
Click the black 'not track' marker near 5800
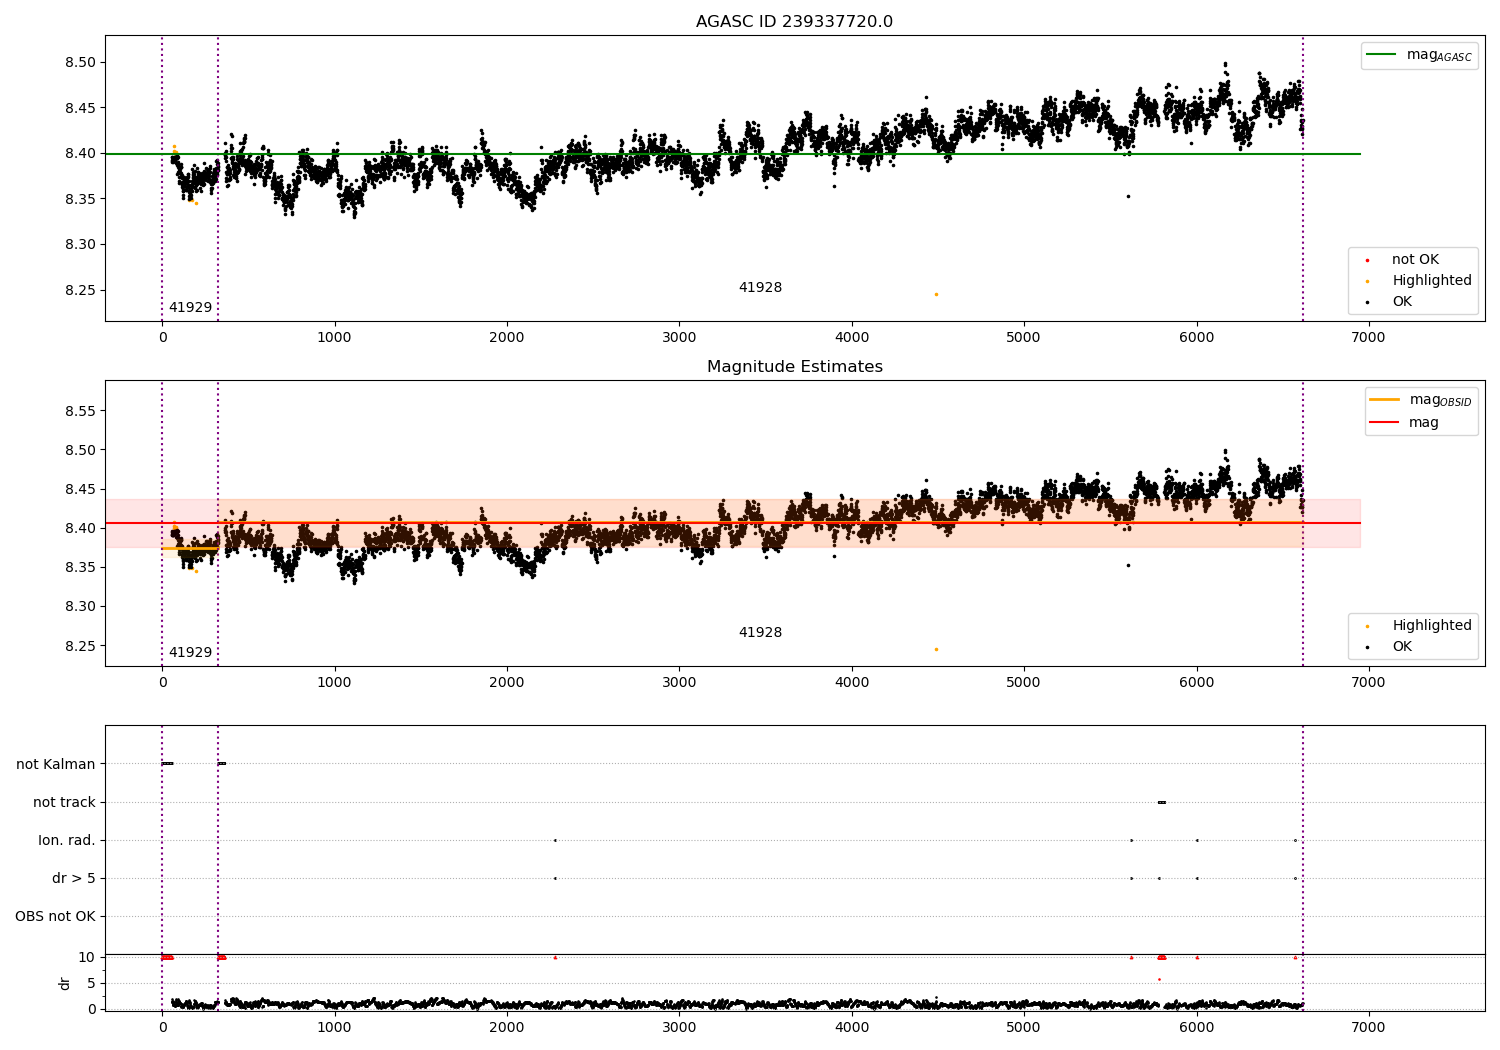click(x=1162, y=802)
